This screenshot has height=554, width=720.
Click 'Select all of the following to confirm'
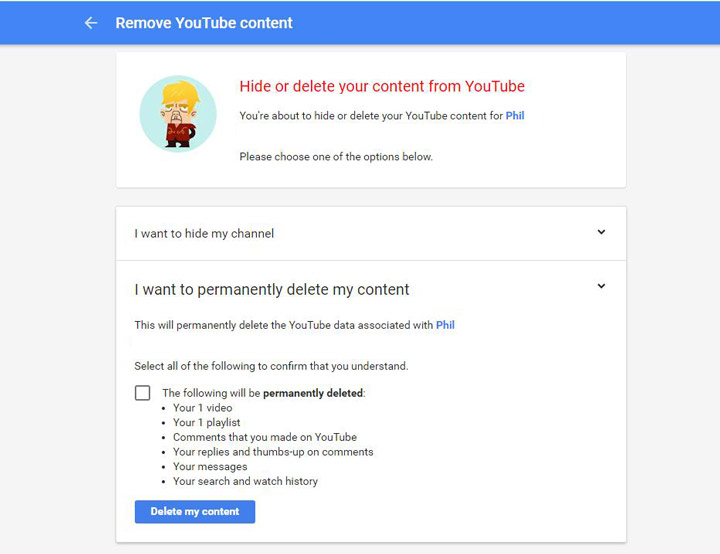pyautogui.click(x=271, y=366)
